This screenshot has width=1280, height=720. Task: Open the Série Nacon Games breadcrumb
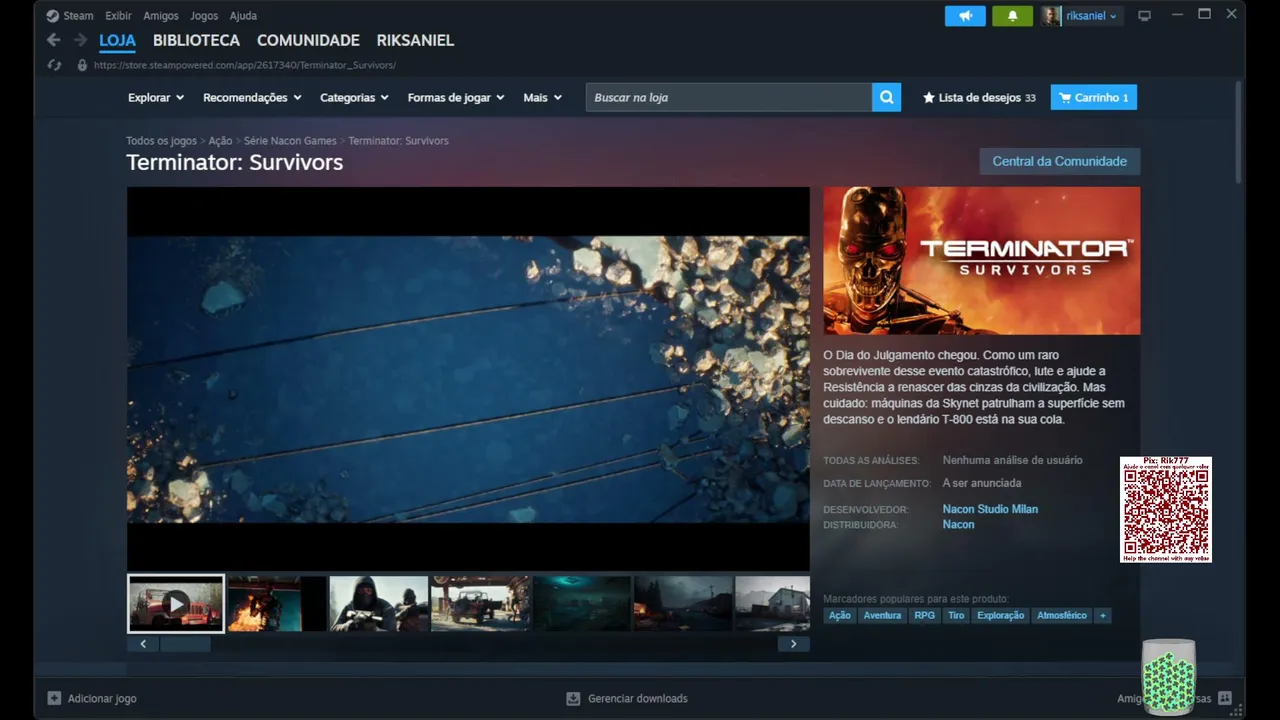(x=290, y=141)
